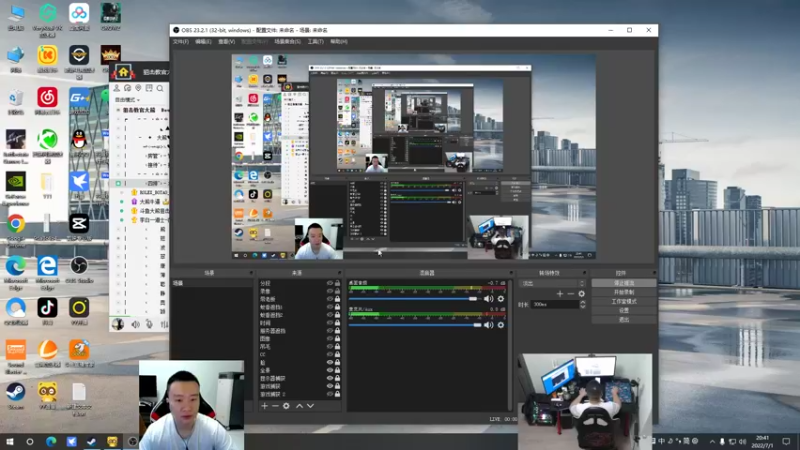Open the 自由模式 dropdown in the voice chat window

tap(127, 100)
